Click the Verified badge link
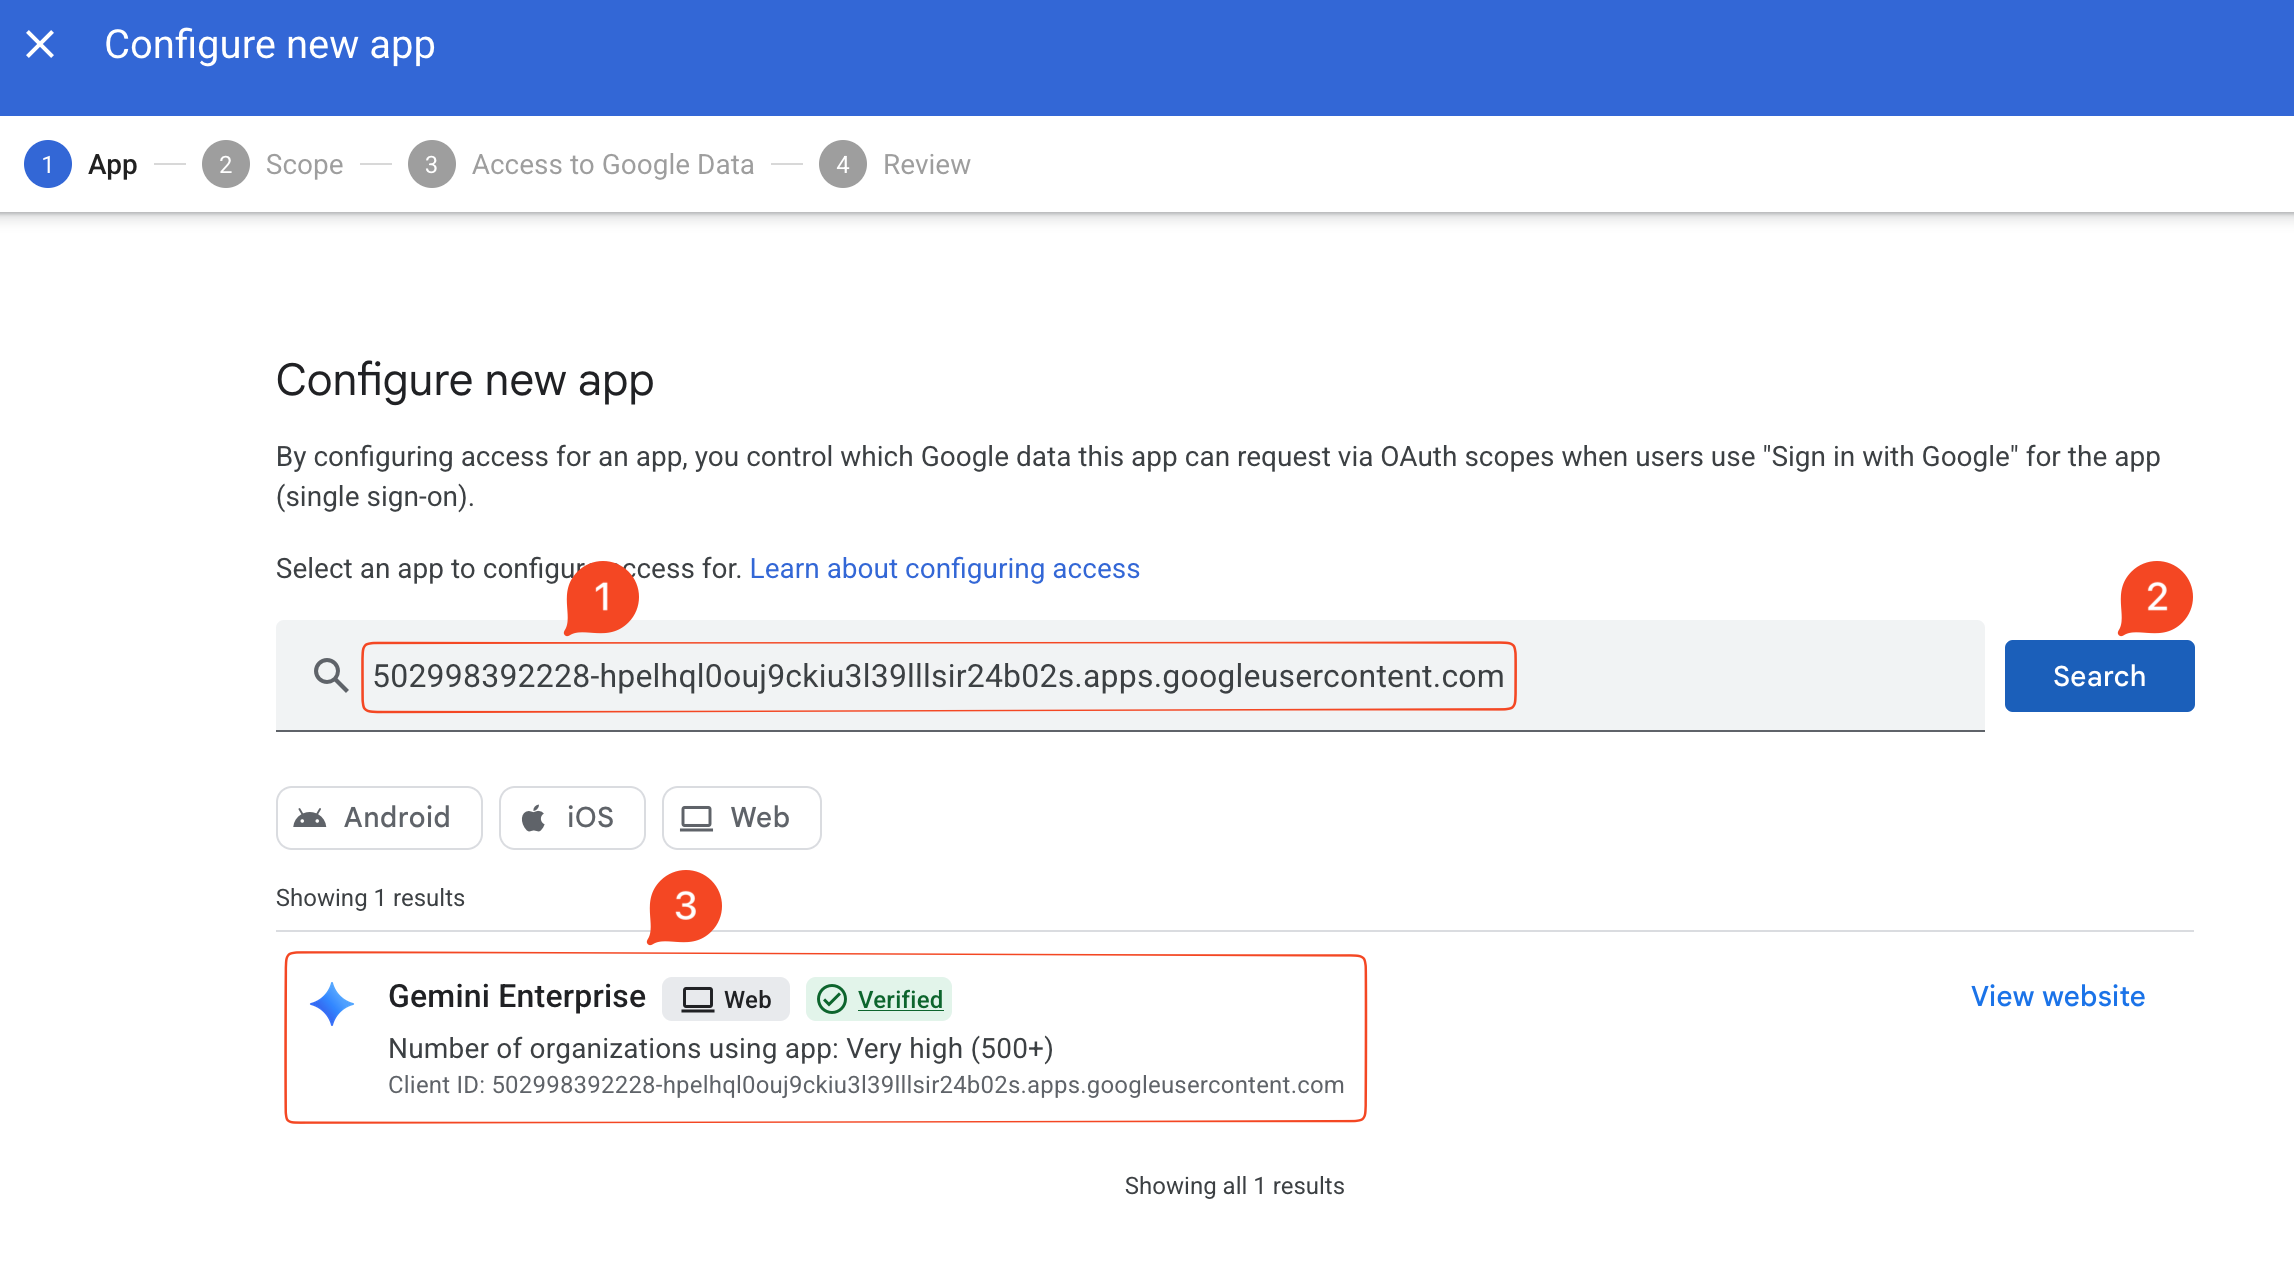The width and height of the screenshot is (2294, 1282). point(900,999)
